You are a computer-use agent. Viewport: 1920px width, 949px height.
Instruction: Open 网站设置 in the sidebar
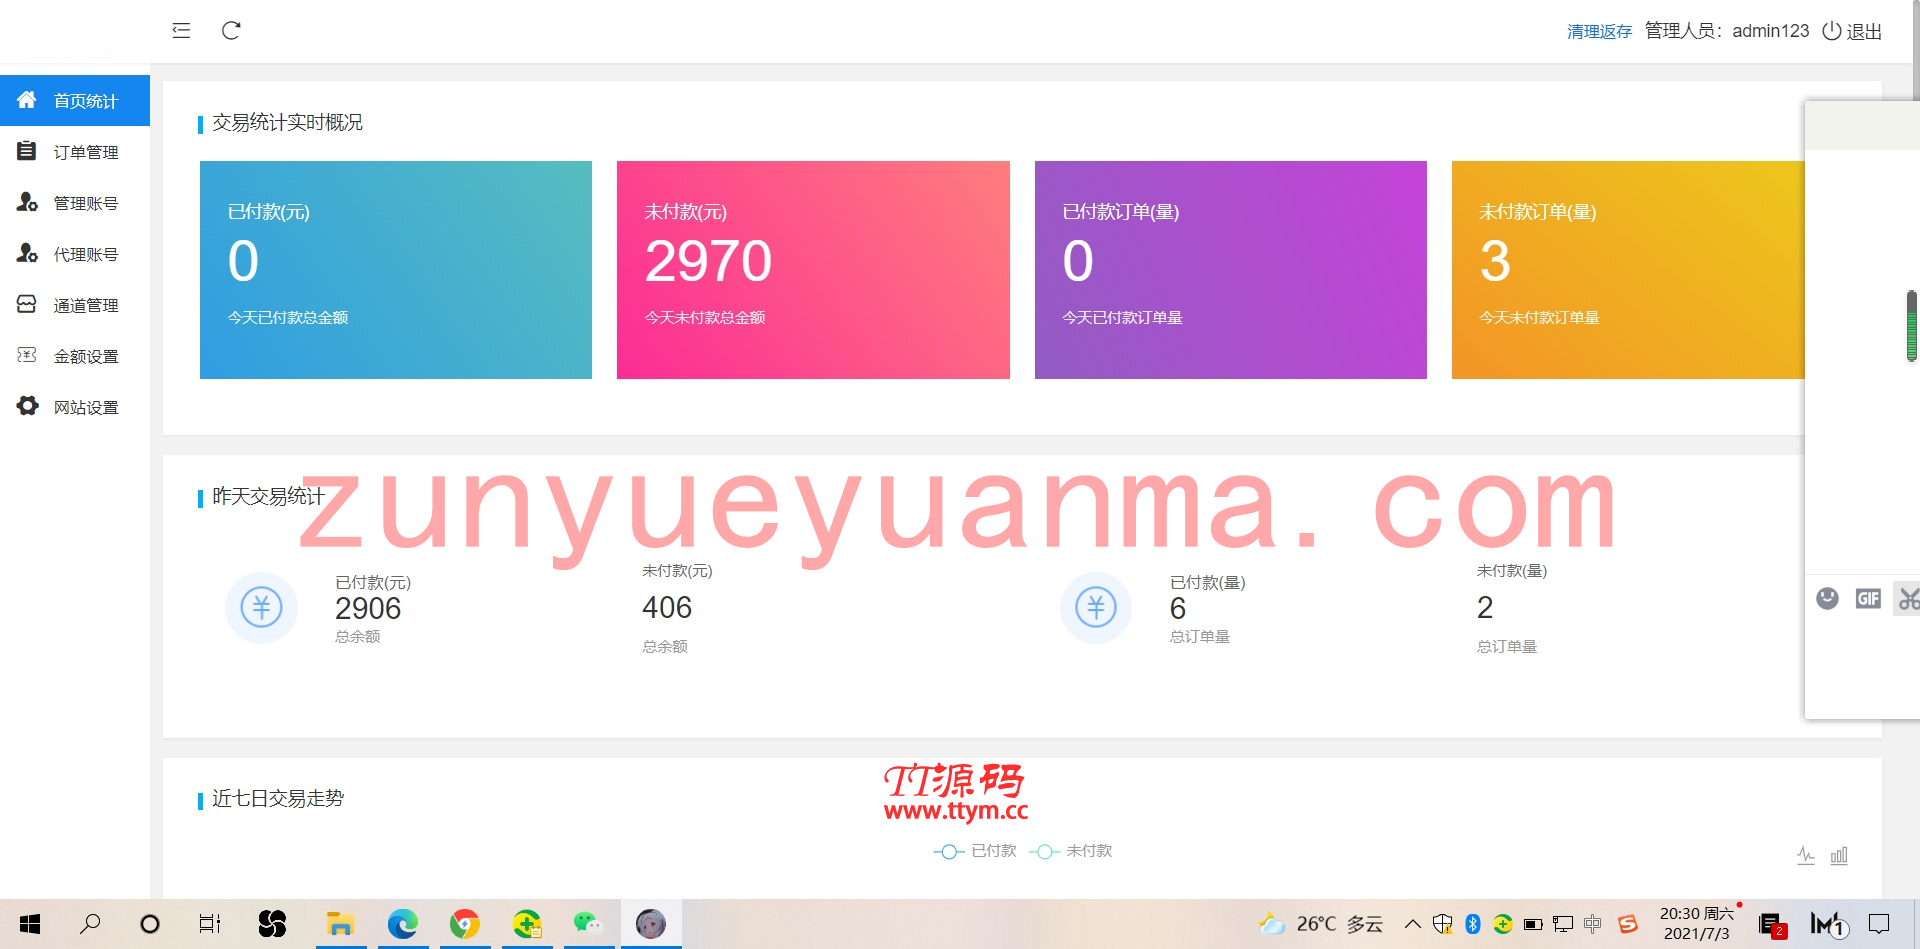[75, 407]
